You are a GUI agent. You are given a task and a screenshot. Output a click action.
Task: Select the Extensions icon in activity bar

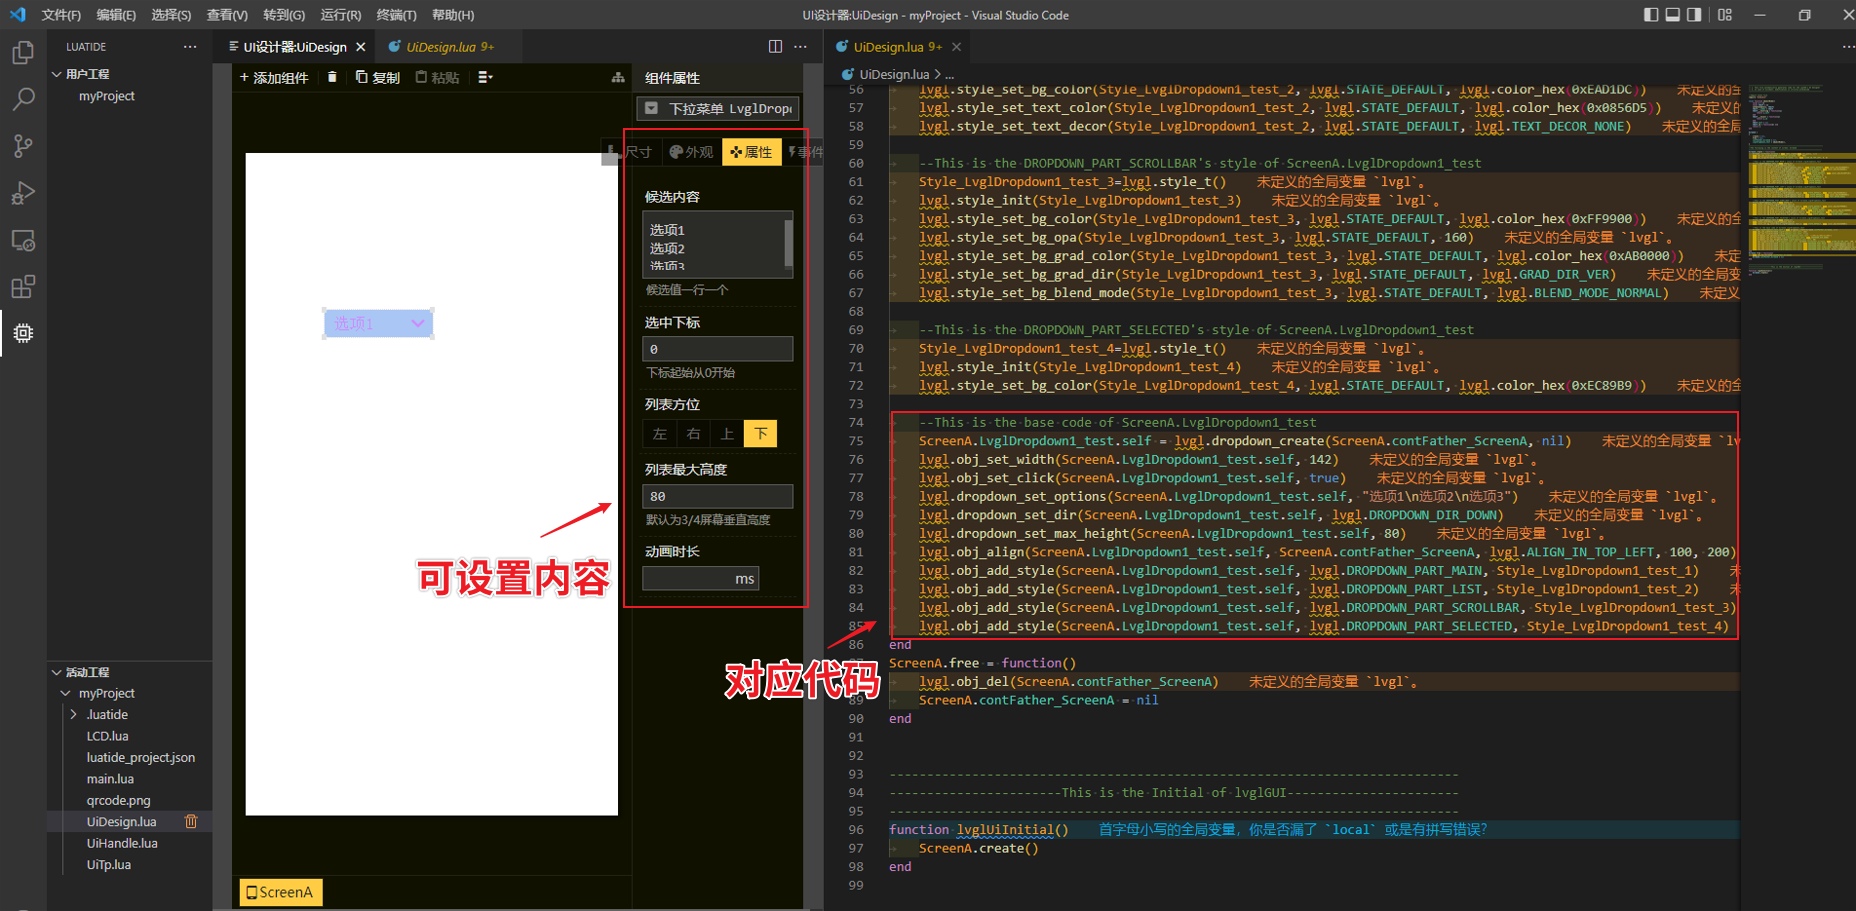[23, 287]
